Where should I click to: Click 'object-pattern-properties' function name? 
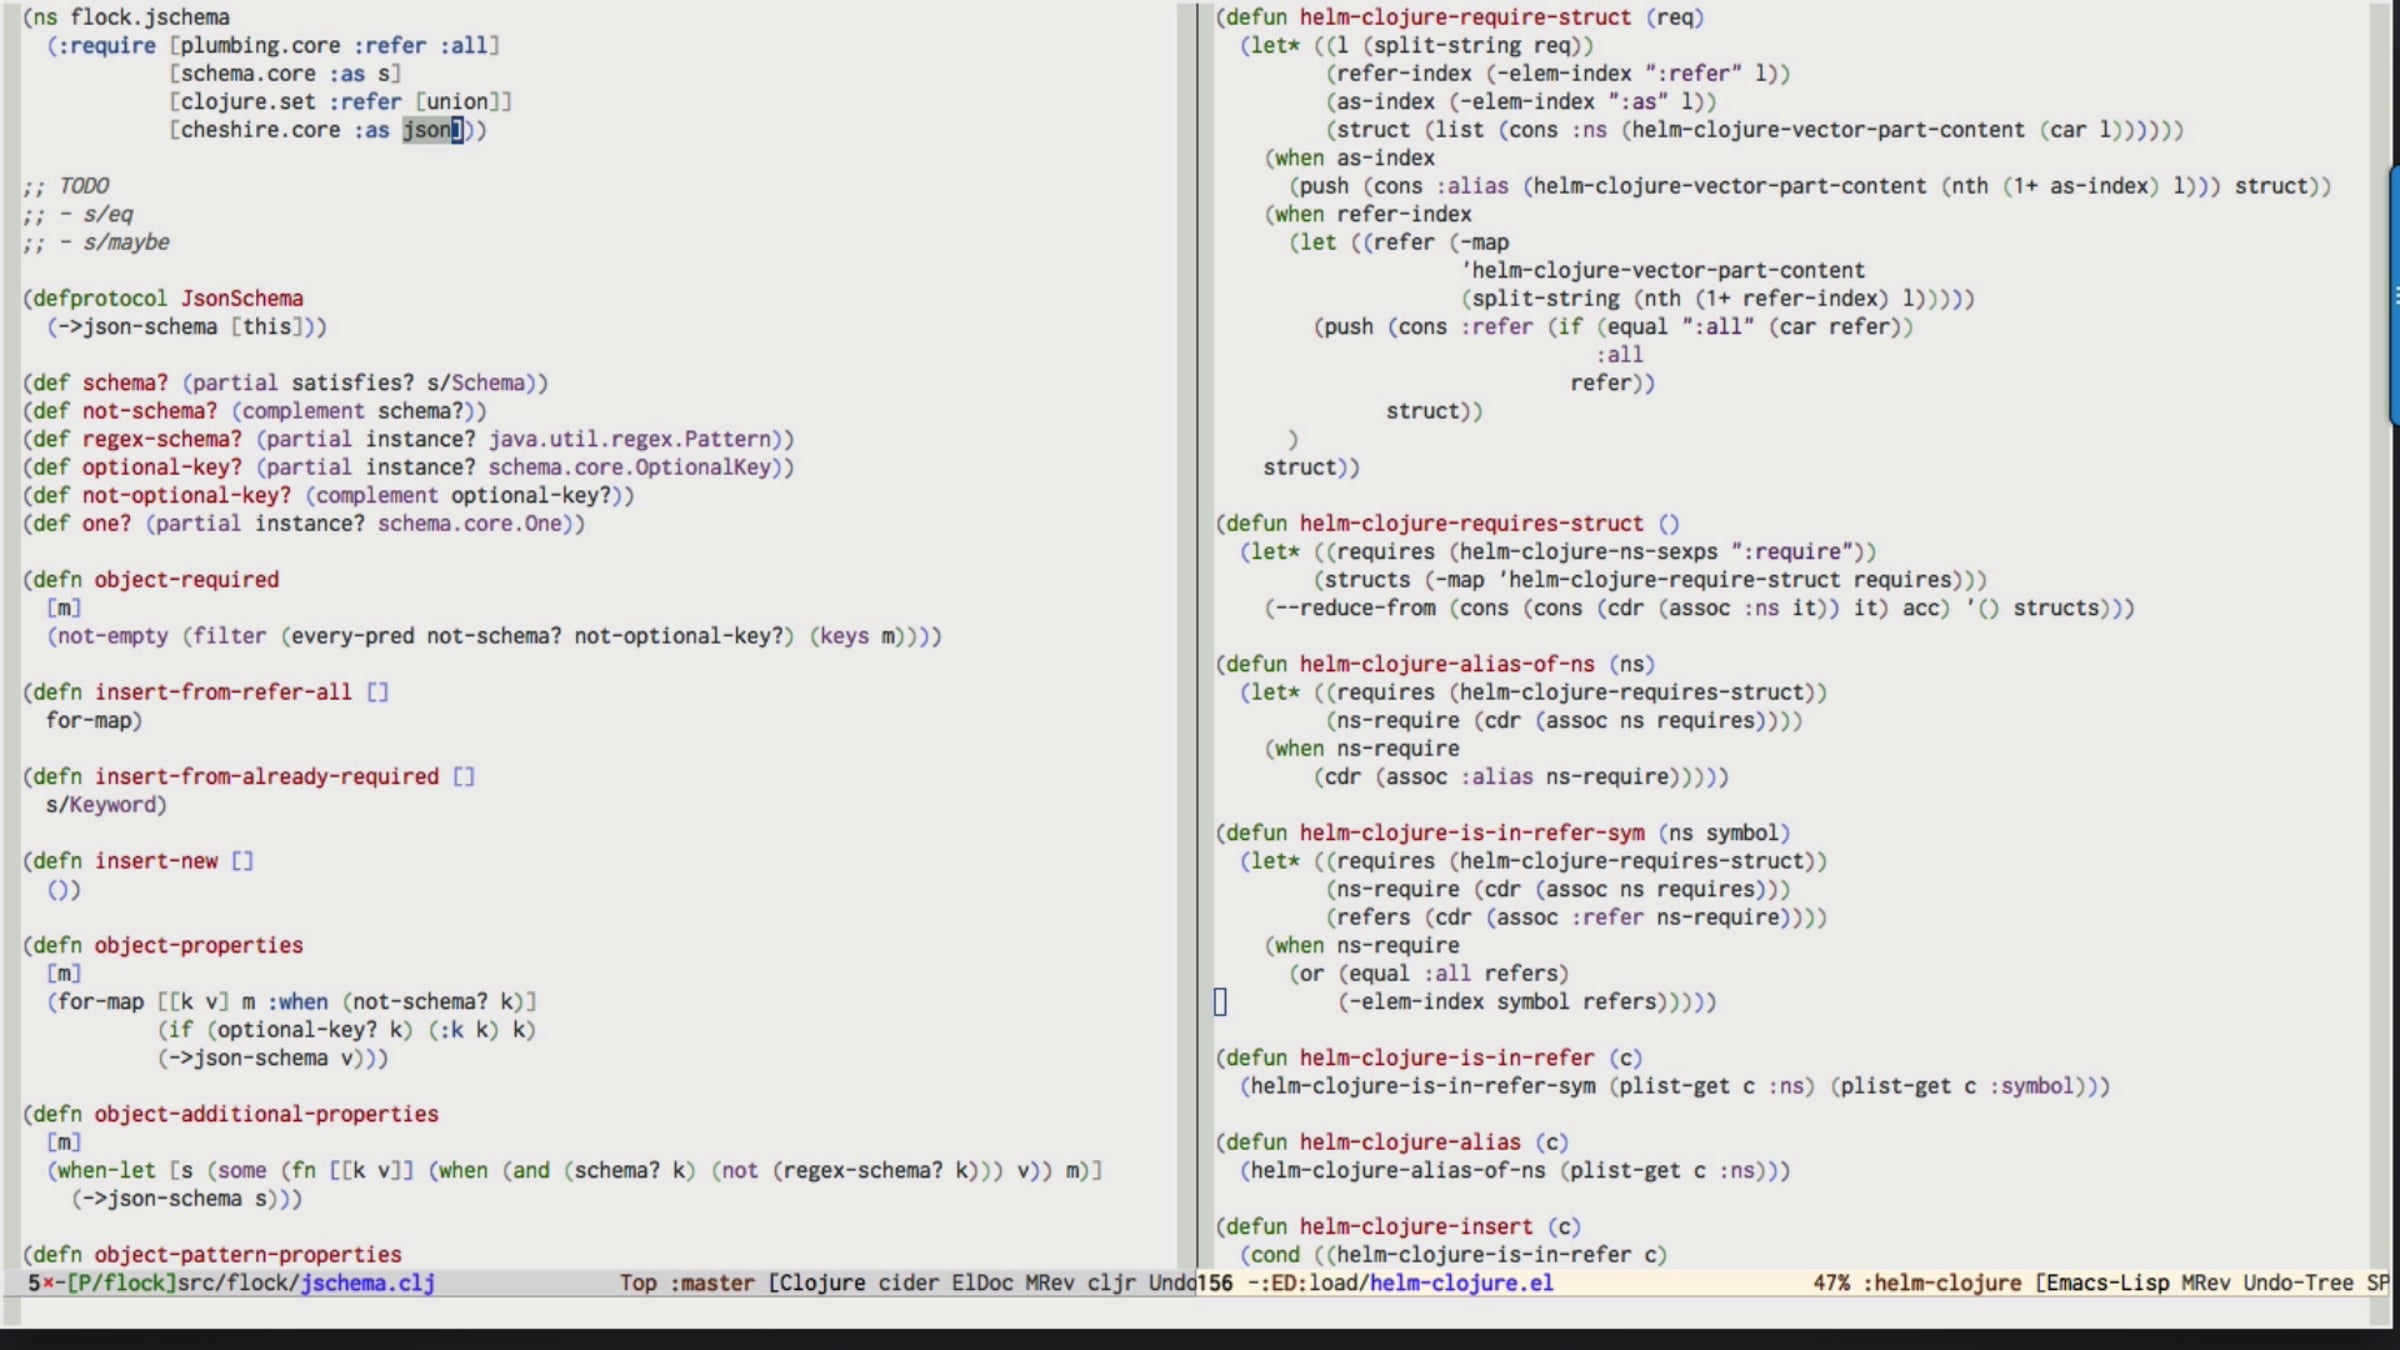248,1254
